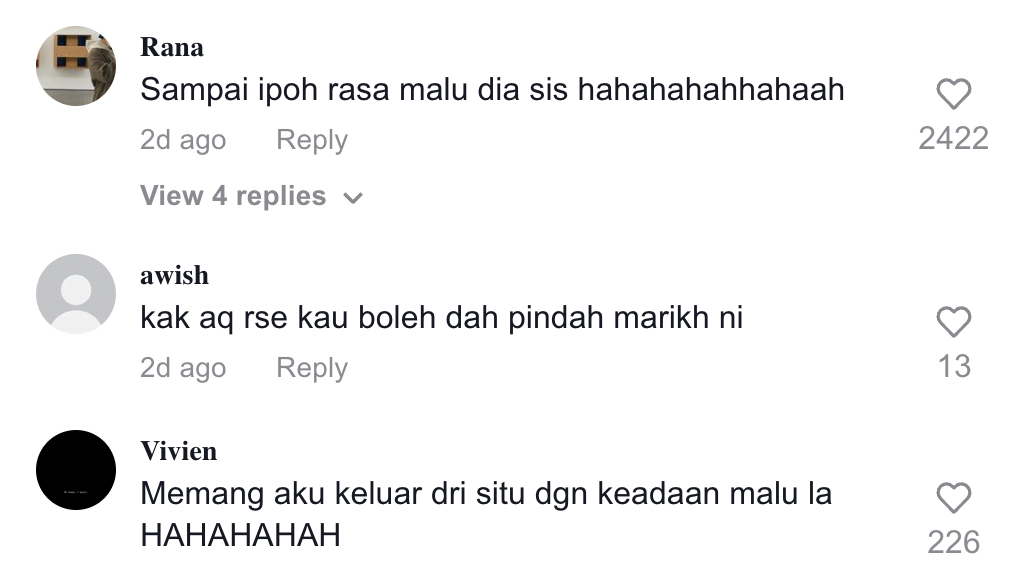Image resolution: width=1032 pixels, height=566 pixels.
Task: Open Rana's profile picture
Action: point(76,66)
